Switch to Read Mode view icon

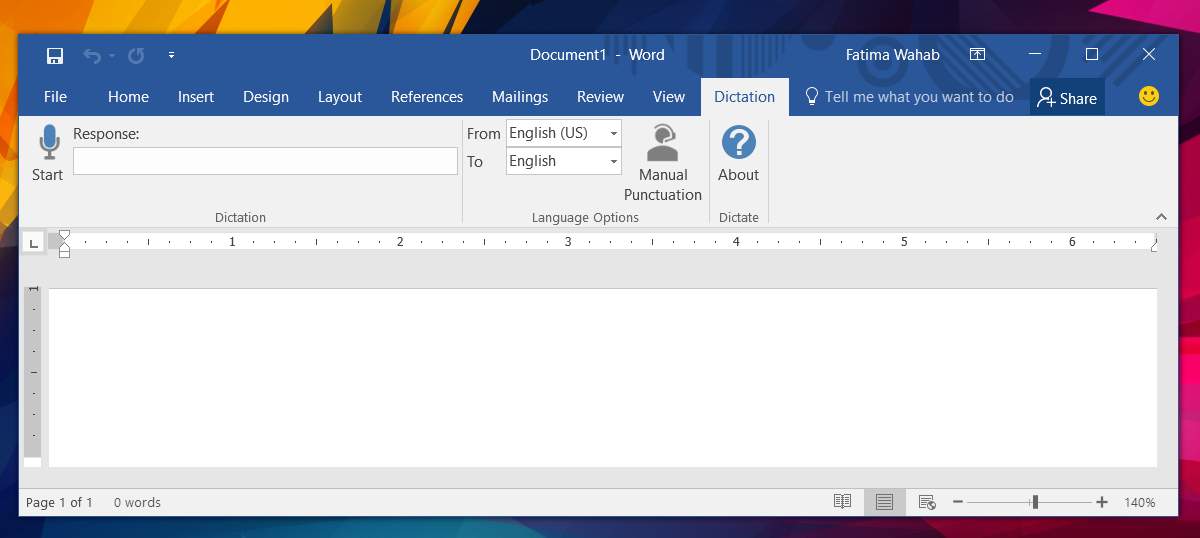843,502
